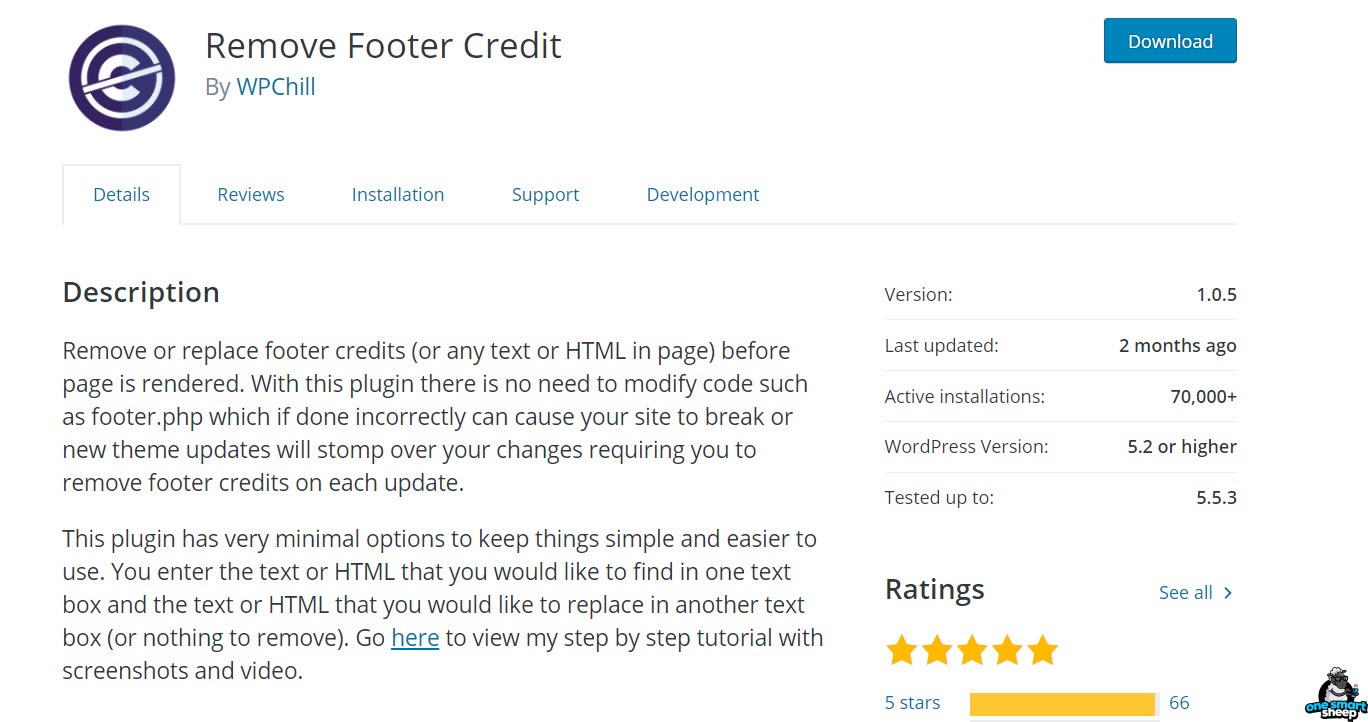Viewport: 1368px width, 722px height.
Task: Click the 66 ratings count
Action: click(x=1178, y=702)
